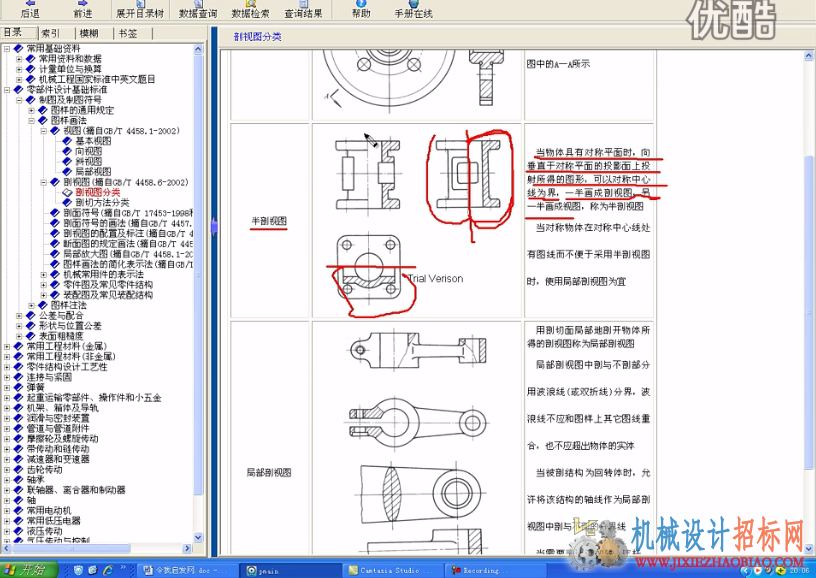This screenshot has width=816, height=578.
Task: Open the Windows 开始 Start button
Action: 27,570
